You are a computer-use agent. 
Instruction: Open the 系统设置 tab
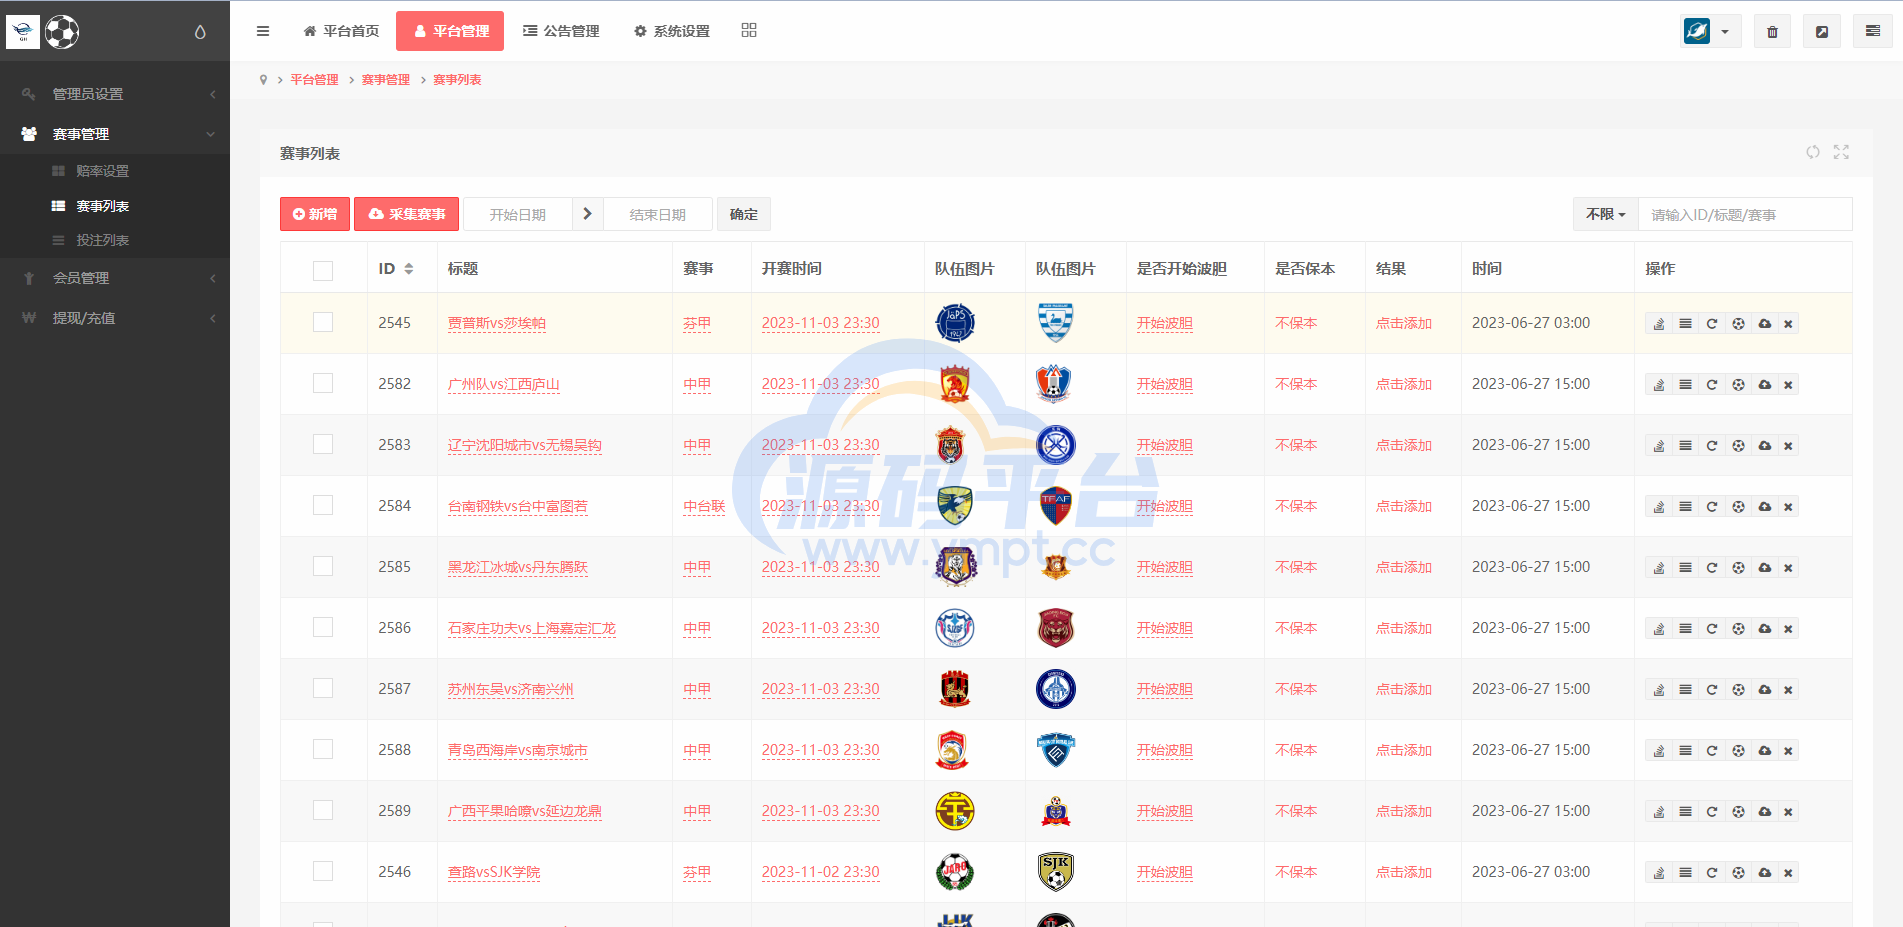click(672, 31)
